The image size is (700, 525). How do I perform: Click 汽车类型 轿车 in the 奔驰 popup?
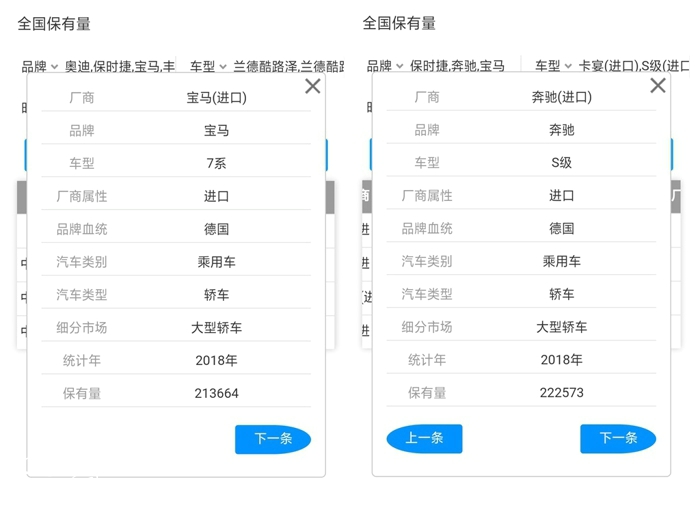tap(562, 294)
